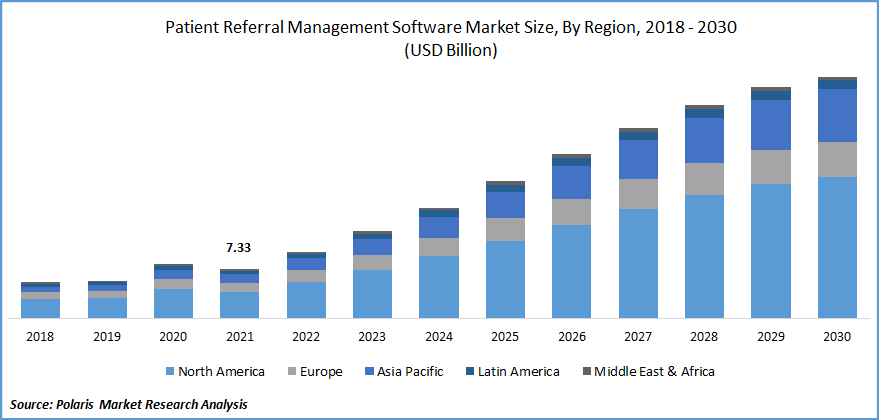This screenshot has height=420, width=879.
Task: Click the Latin America legend color swatch
Action: pos(470,371)
